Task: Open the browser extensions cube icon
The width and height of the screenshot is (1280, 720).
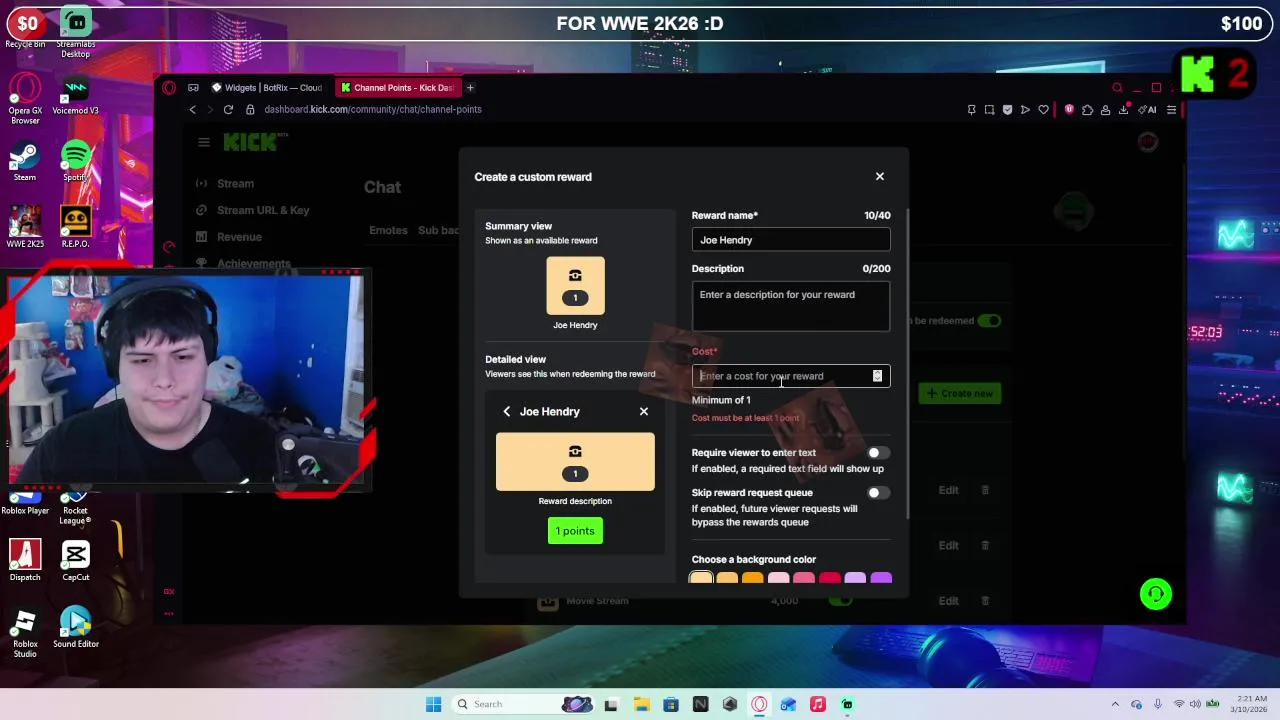Action: click(1087, 110)
